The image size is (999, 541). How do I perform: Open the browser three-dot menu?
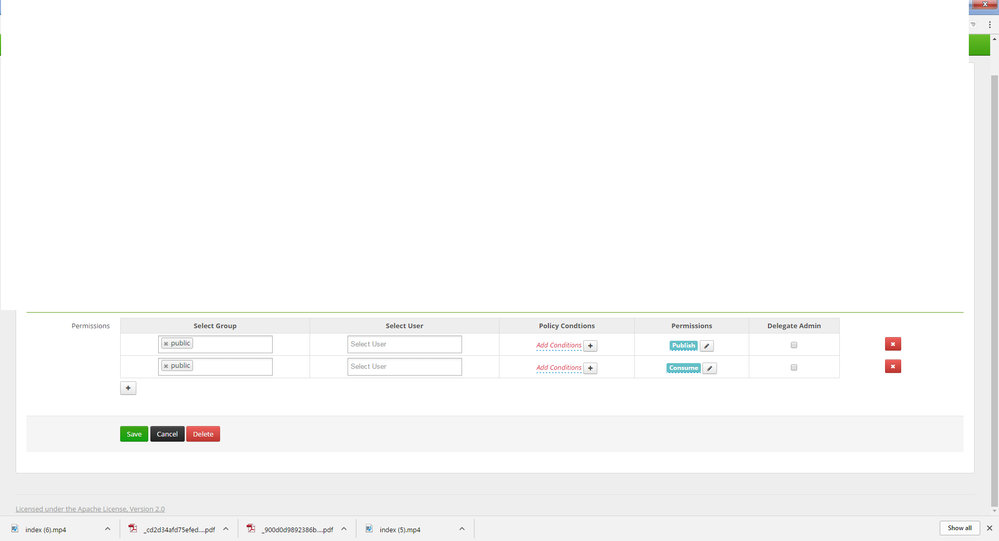[x=989, y=24]
